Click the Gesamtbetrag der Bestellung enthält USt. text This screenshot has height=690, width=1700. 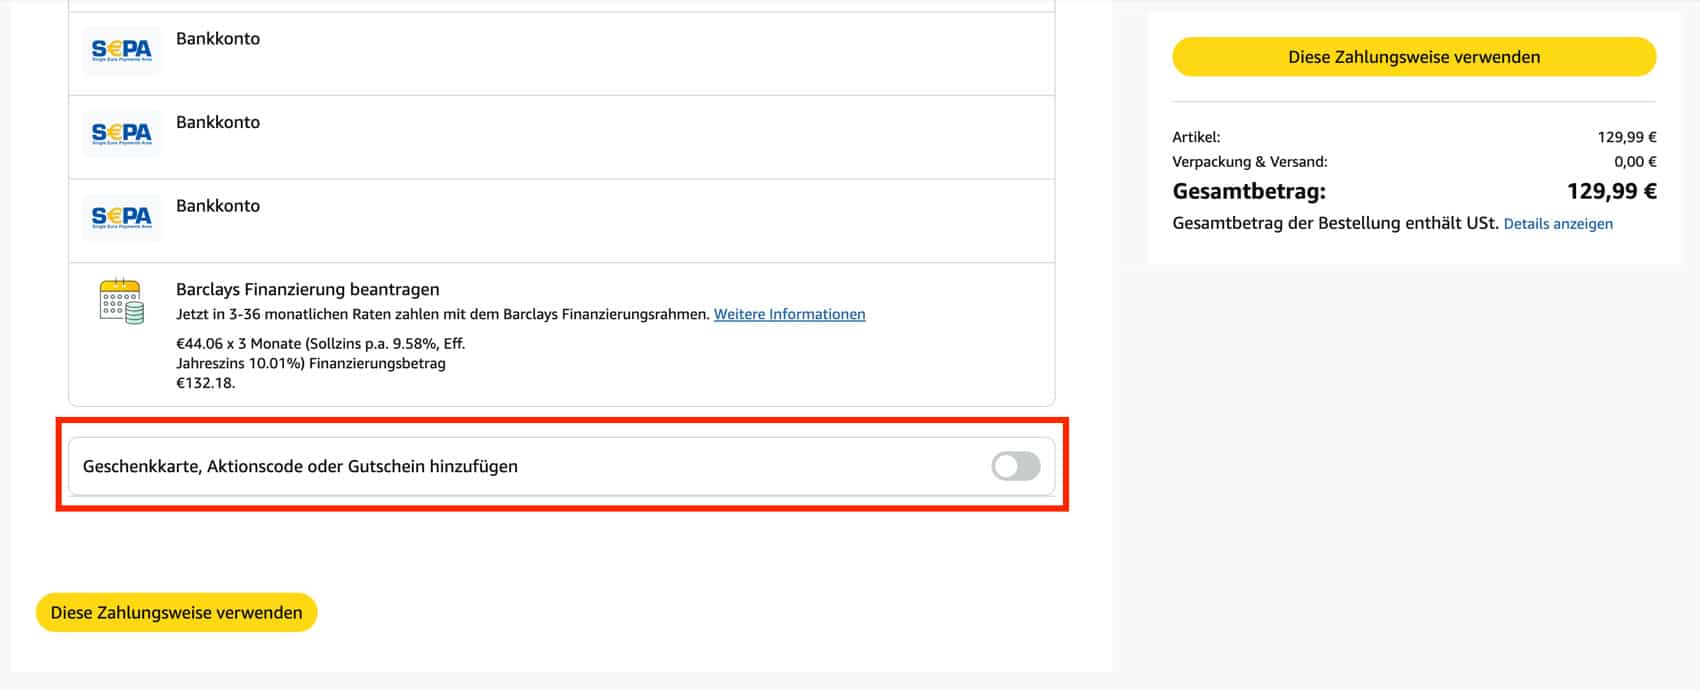click(x=1334, y=223)
